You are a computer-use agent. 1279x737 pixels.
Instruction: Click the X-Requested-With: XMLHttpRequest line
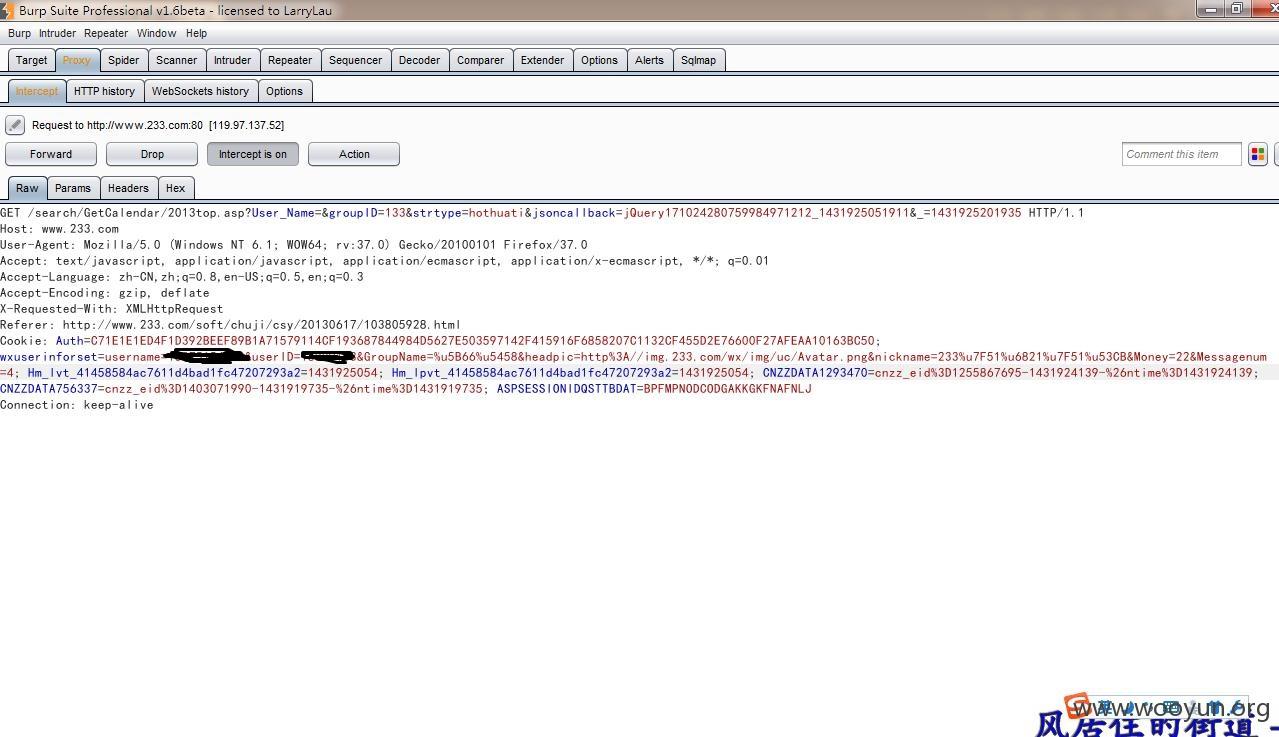click(112, 309)
